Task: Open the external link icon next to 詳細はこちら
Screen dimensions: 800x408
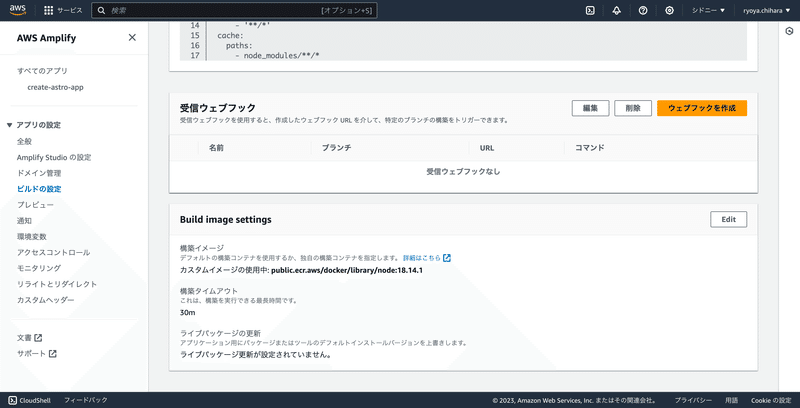Action: [447, 258]
